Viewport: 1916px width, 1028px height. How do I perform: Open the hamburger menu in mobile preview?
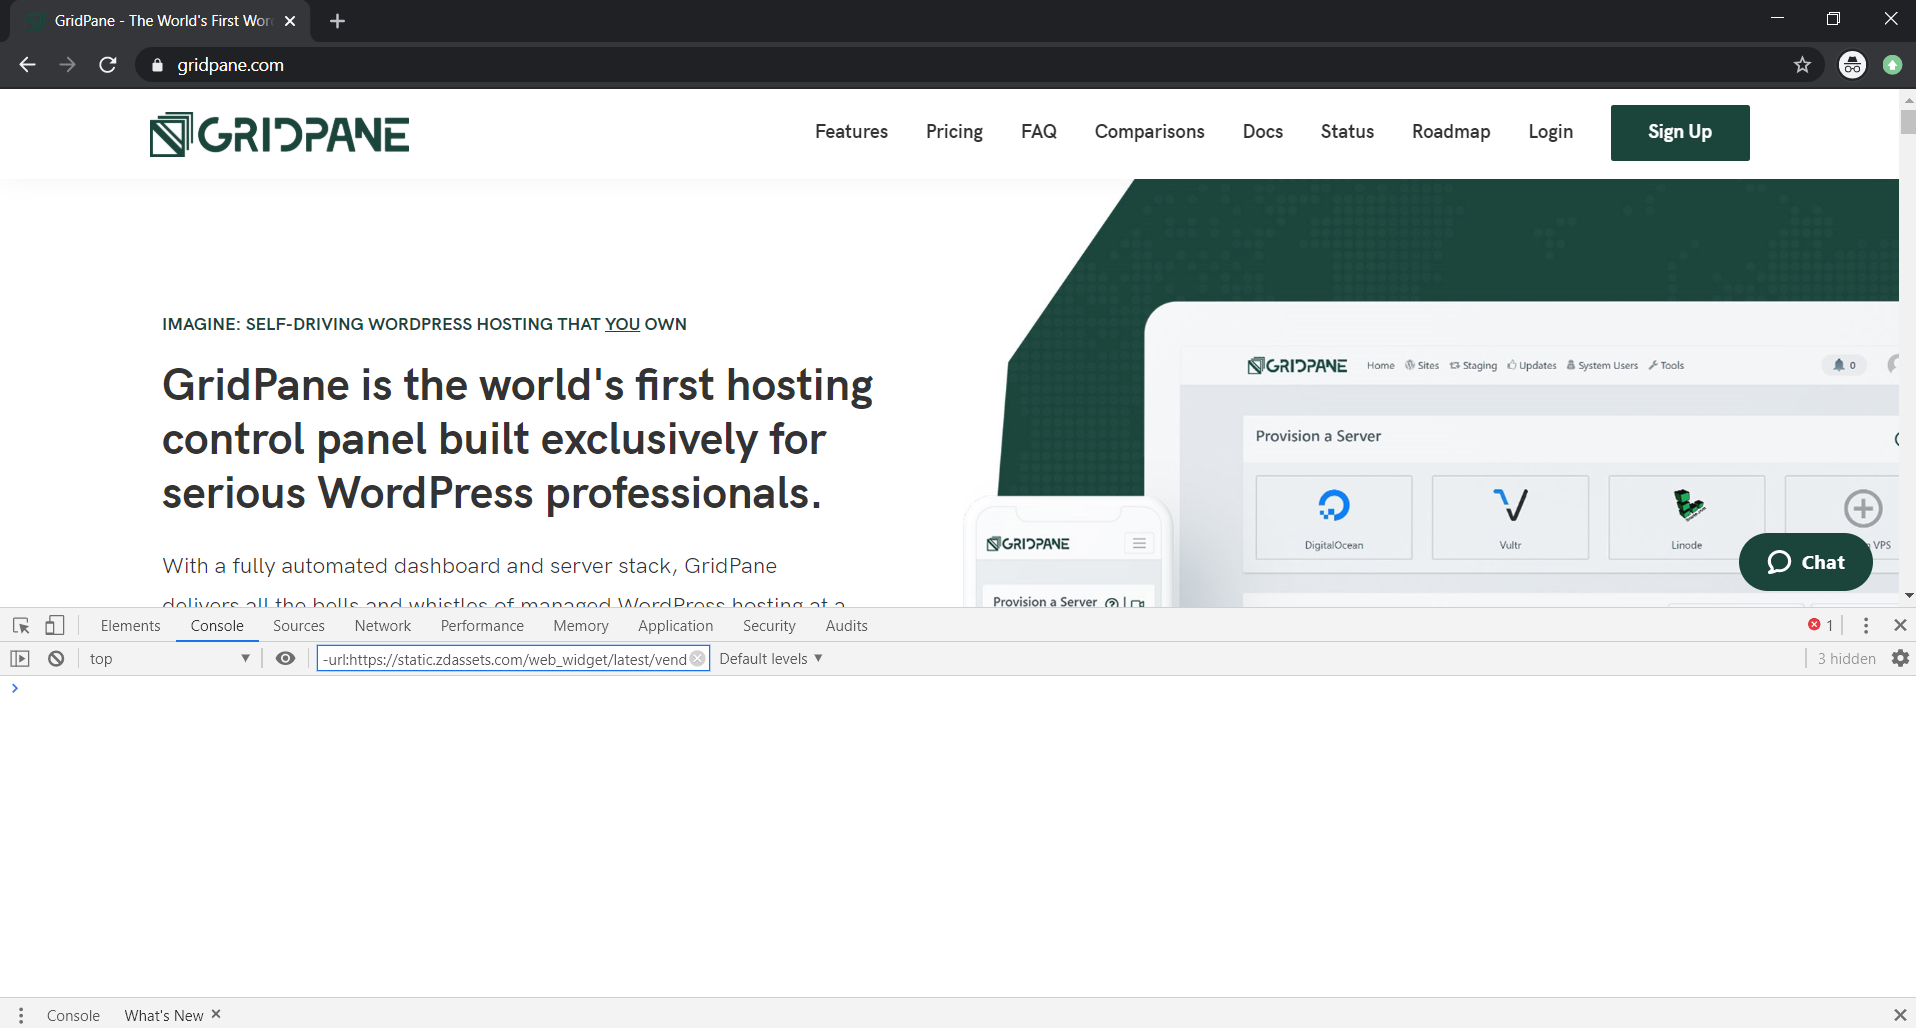click(x=1139, y=544)
